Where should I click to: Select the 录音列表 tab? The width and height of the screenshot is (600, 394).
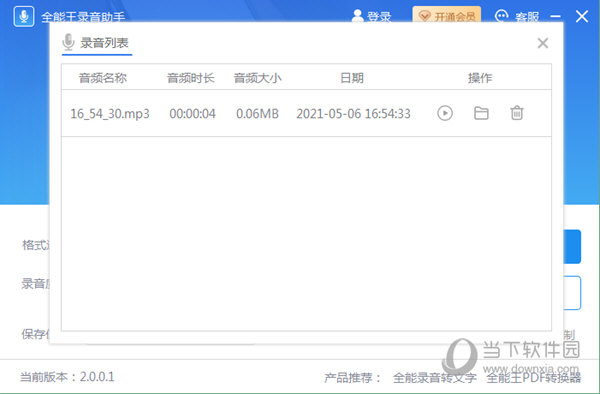[x=97, y=43]
